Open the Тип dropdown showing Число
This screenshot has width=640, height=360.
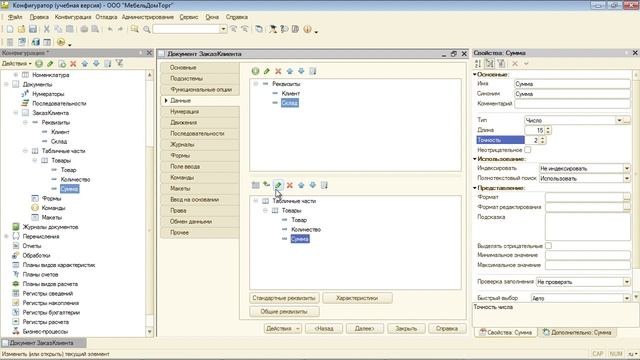tap(619, 120)
